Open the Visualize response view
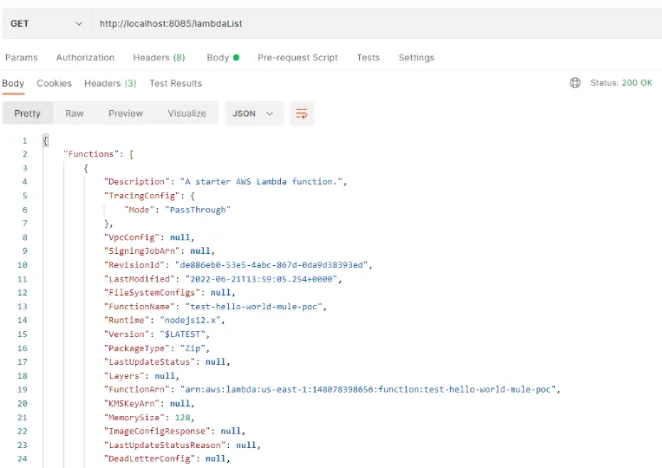This screenshot has height=468, width=662. coord(187,113)
